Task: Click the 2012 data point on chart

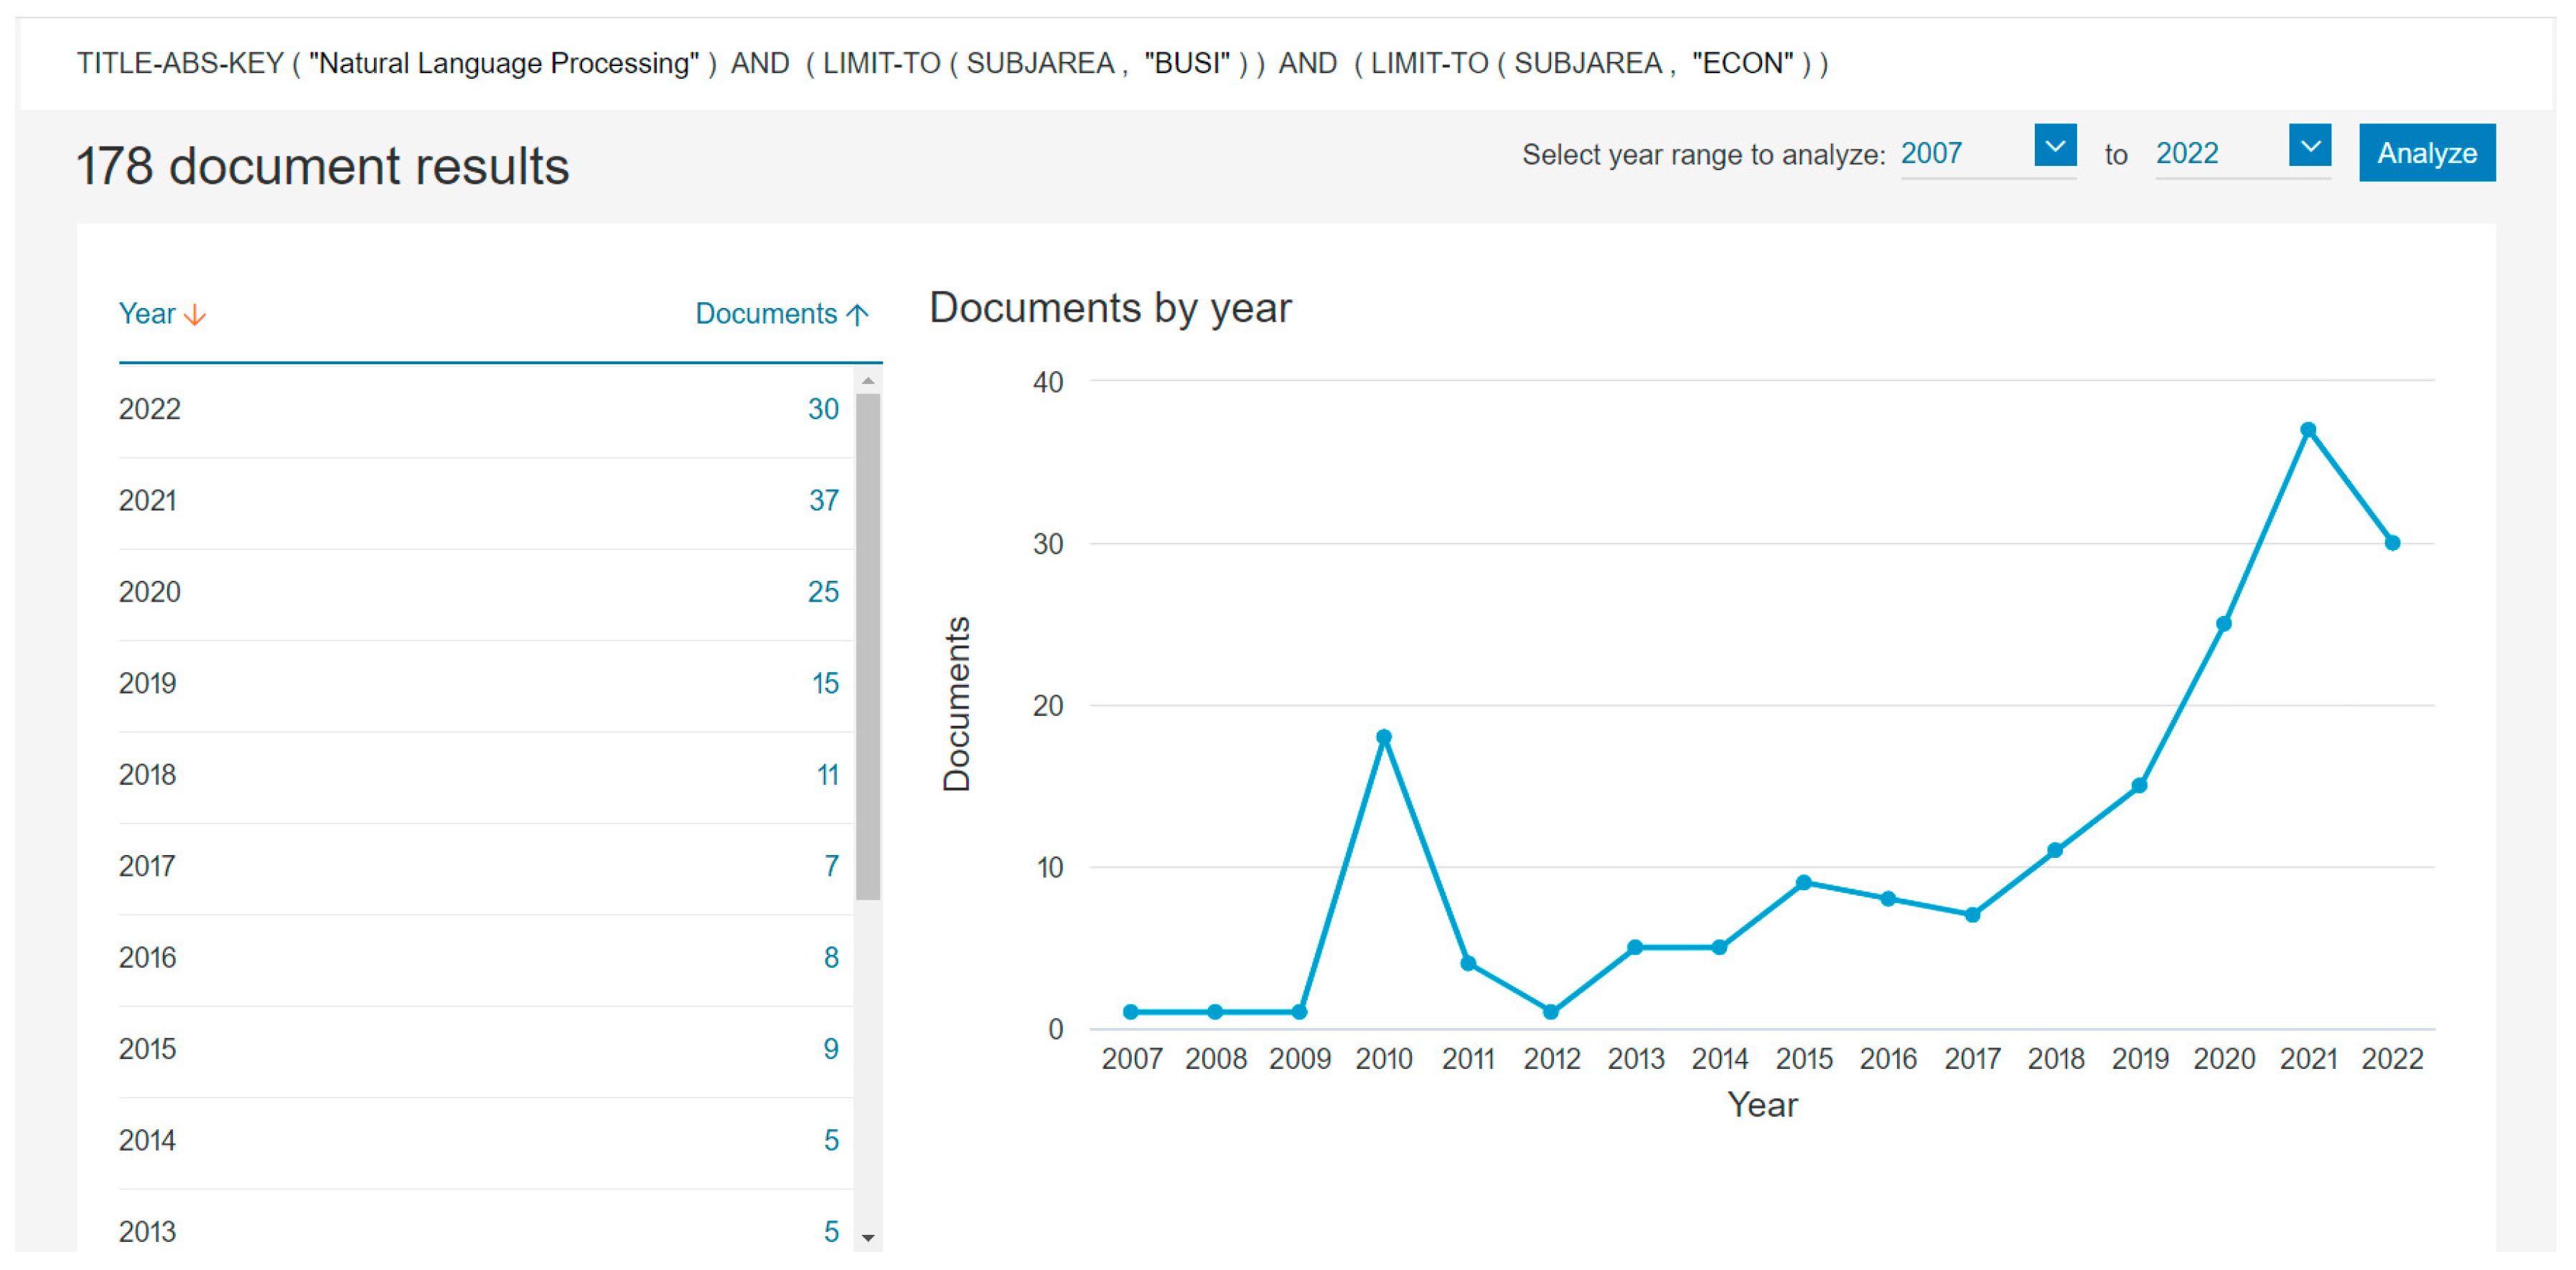Action: pos(1551,1012)
